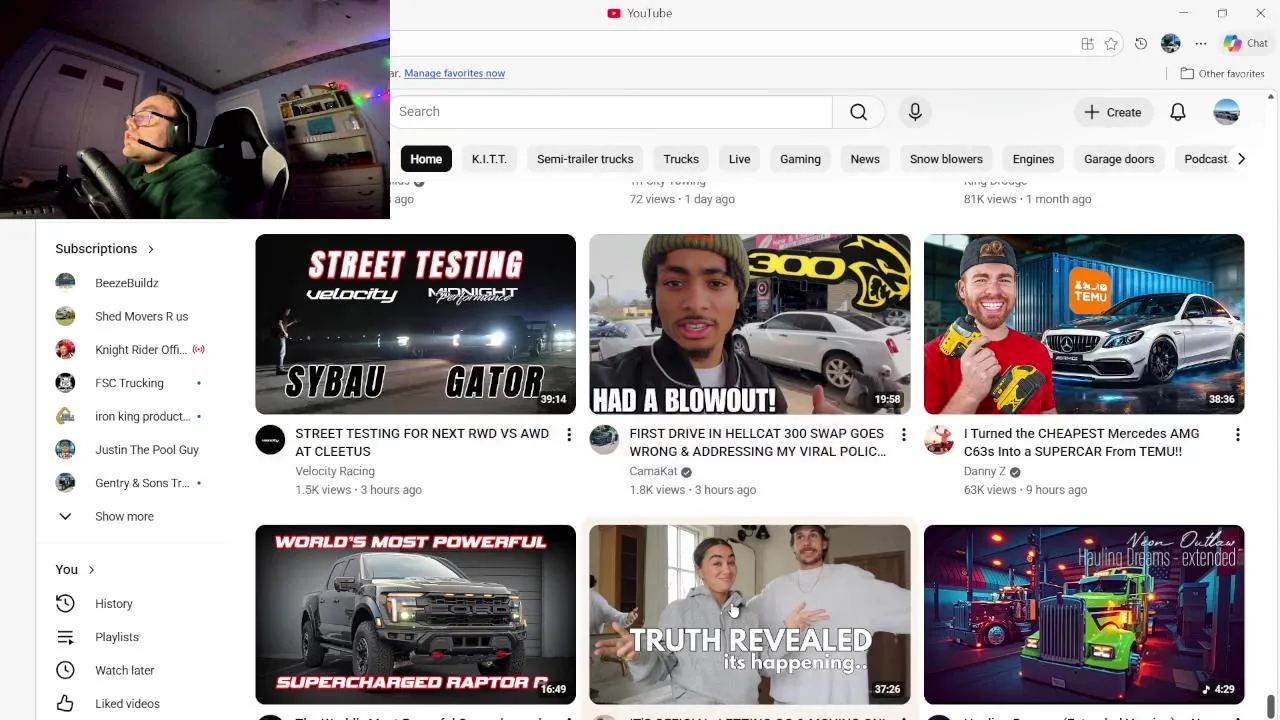Play the Hauling Dreams extended thumbnail
The image size is (1280, 720).
[1084, 615]
